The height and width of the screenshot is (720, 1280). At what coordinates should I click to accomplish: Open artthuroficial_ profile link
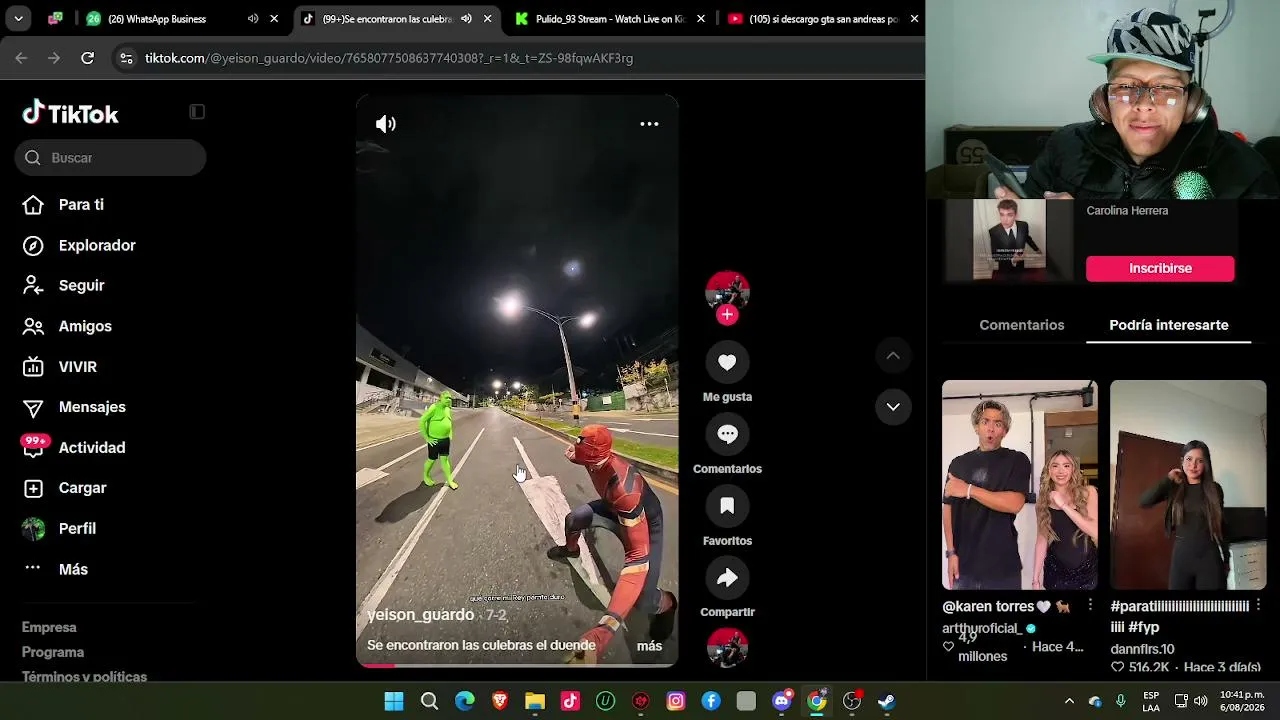pyautogui.click(x=982, y=628)
